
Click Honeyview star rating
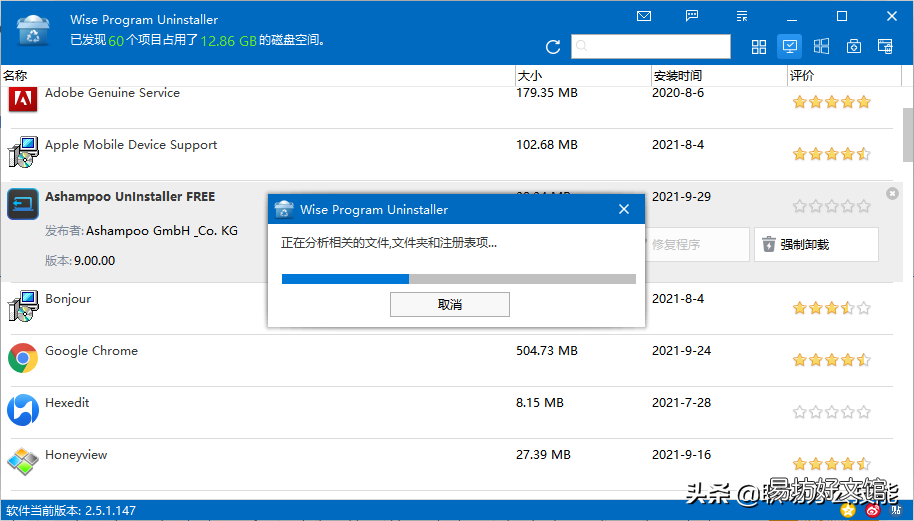coord(832,464)
